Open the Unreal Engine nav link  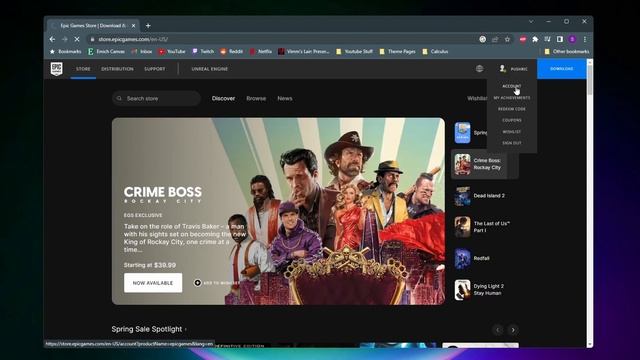pos(210,69)
